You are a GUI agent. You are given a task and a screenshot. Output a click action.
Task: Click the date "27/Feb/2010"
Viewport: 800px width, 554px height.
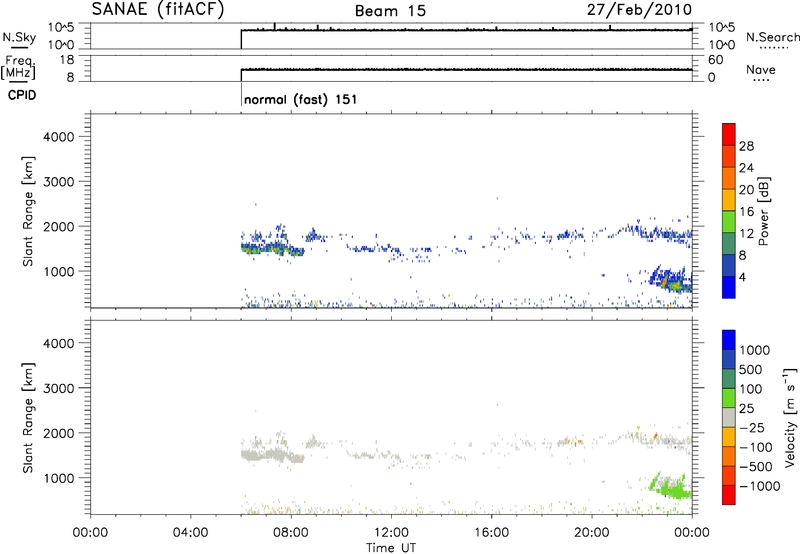(639, 9)
